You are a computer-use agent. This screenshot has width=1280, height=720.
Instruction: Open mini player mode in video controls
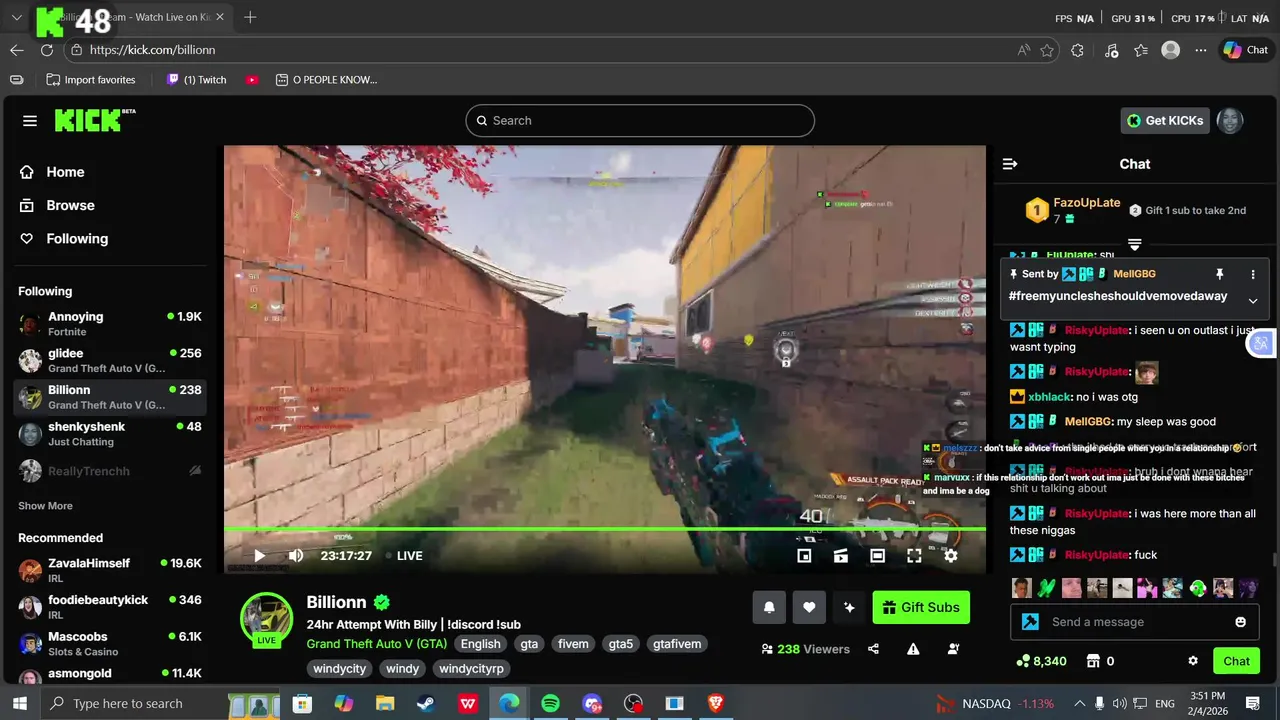tap(804, 556)
